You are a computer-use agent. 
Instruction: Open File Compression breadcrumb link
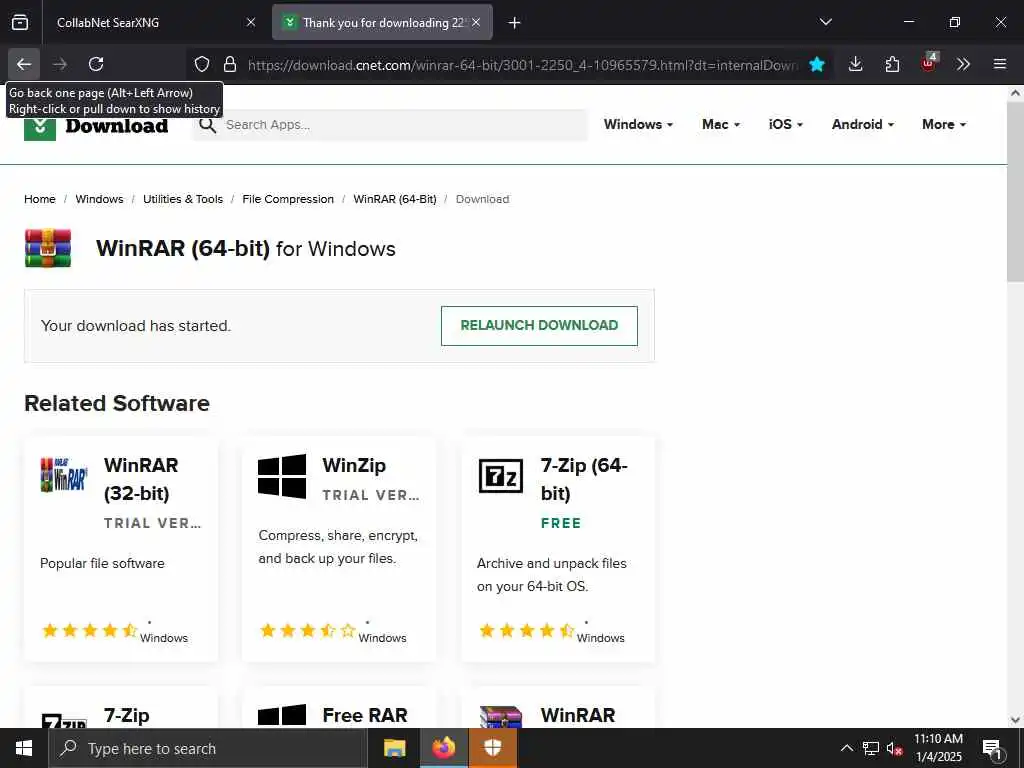point(288,199)
